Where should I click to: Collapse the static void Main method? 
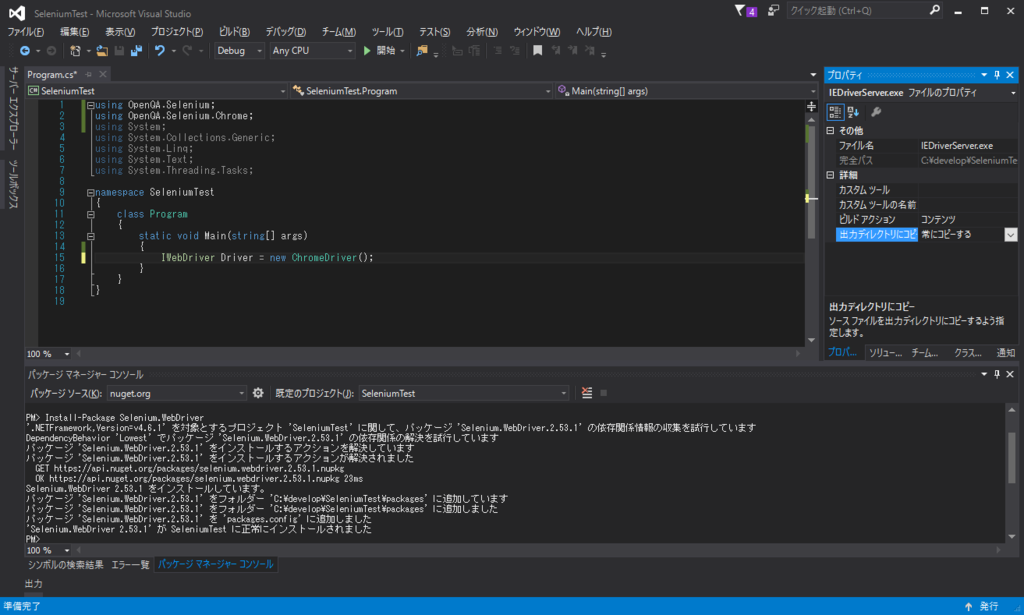pos(91,236)
